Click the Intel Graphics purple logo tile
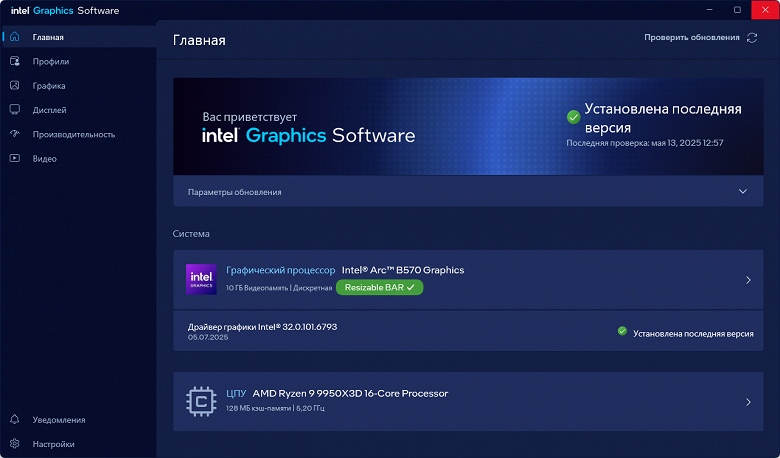780x458 pixels. 201,279
